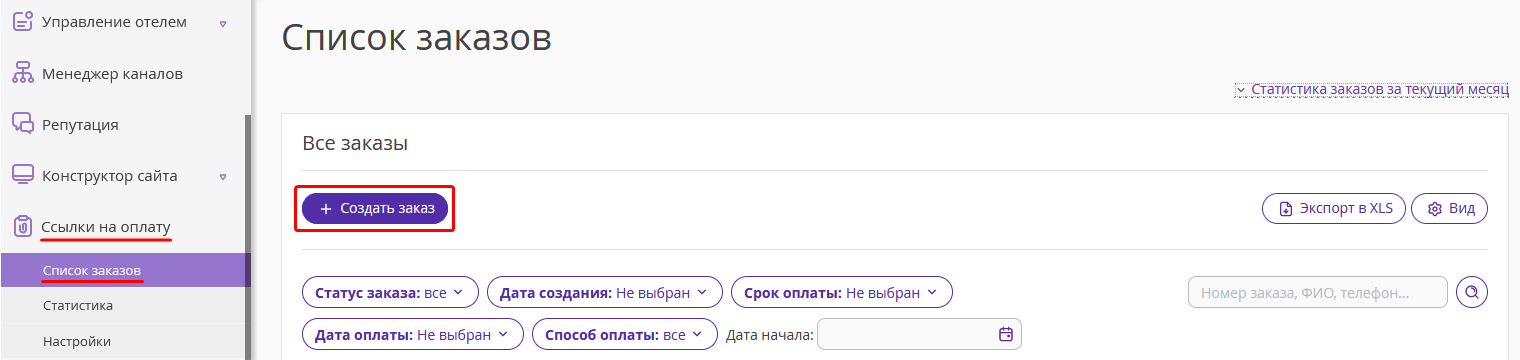Image resolution: width=1520 pixels, height=360 pixels.
Task: Click the Список заказов page title
Action: [x=417, y=38]
